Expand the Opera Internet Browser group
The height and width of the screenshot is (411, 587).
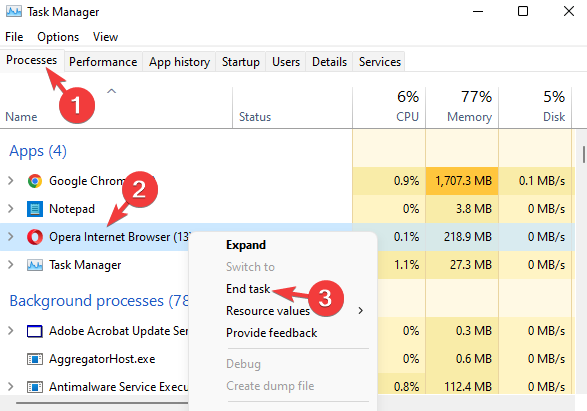click(x=11, y=237)
